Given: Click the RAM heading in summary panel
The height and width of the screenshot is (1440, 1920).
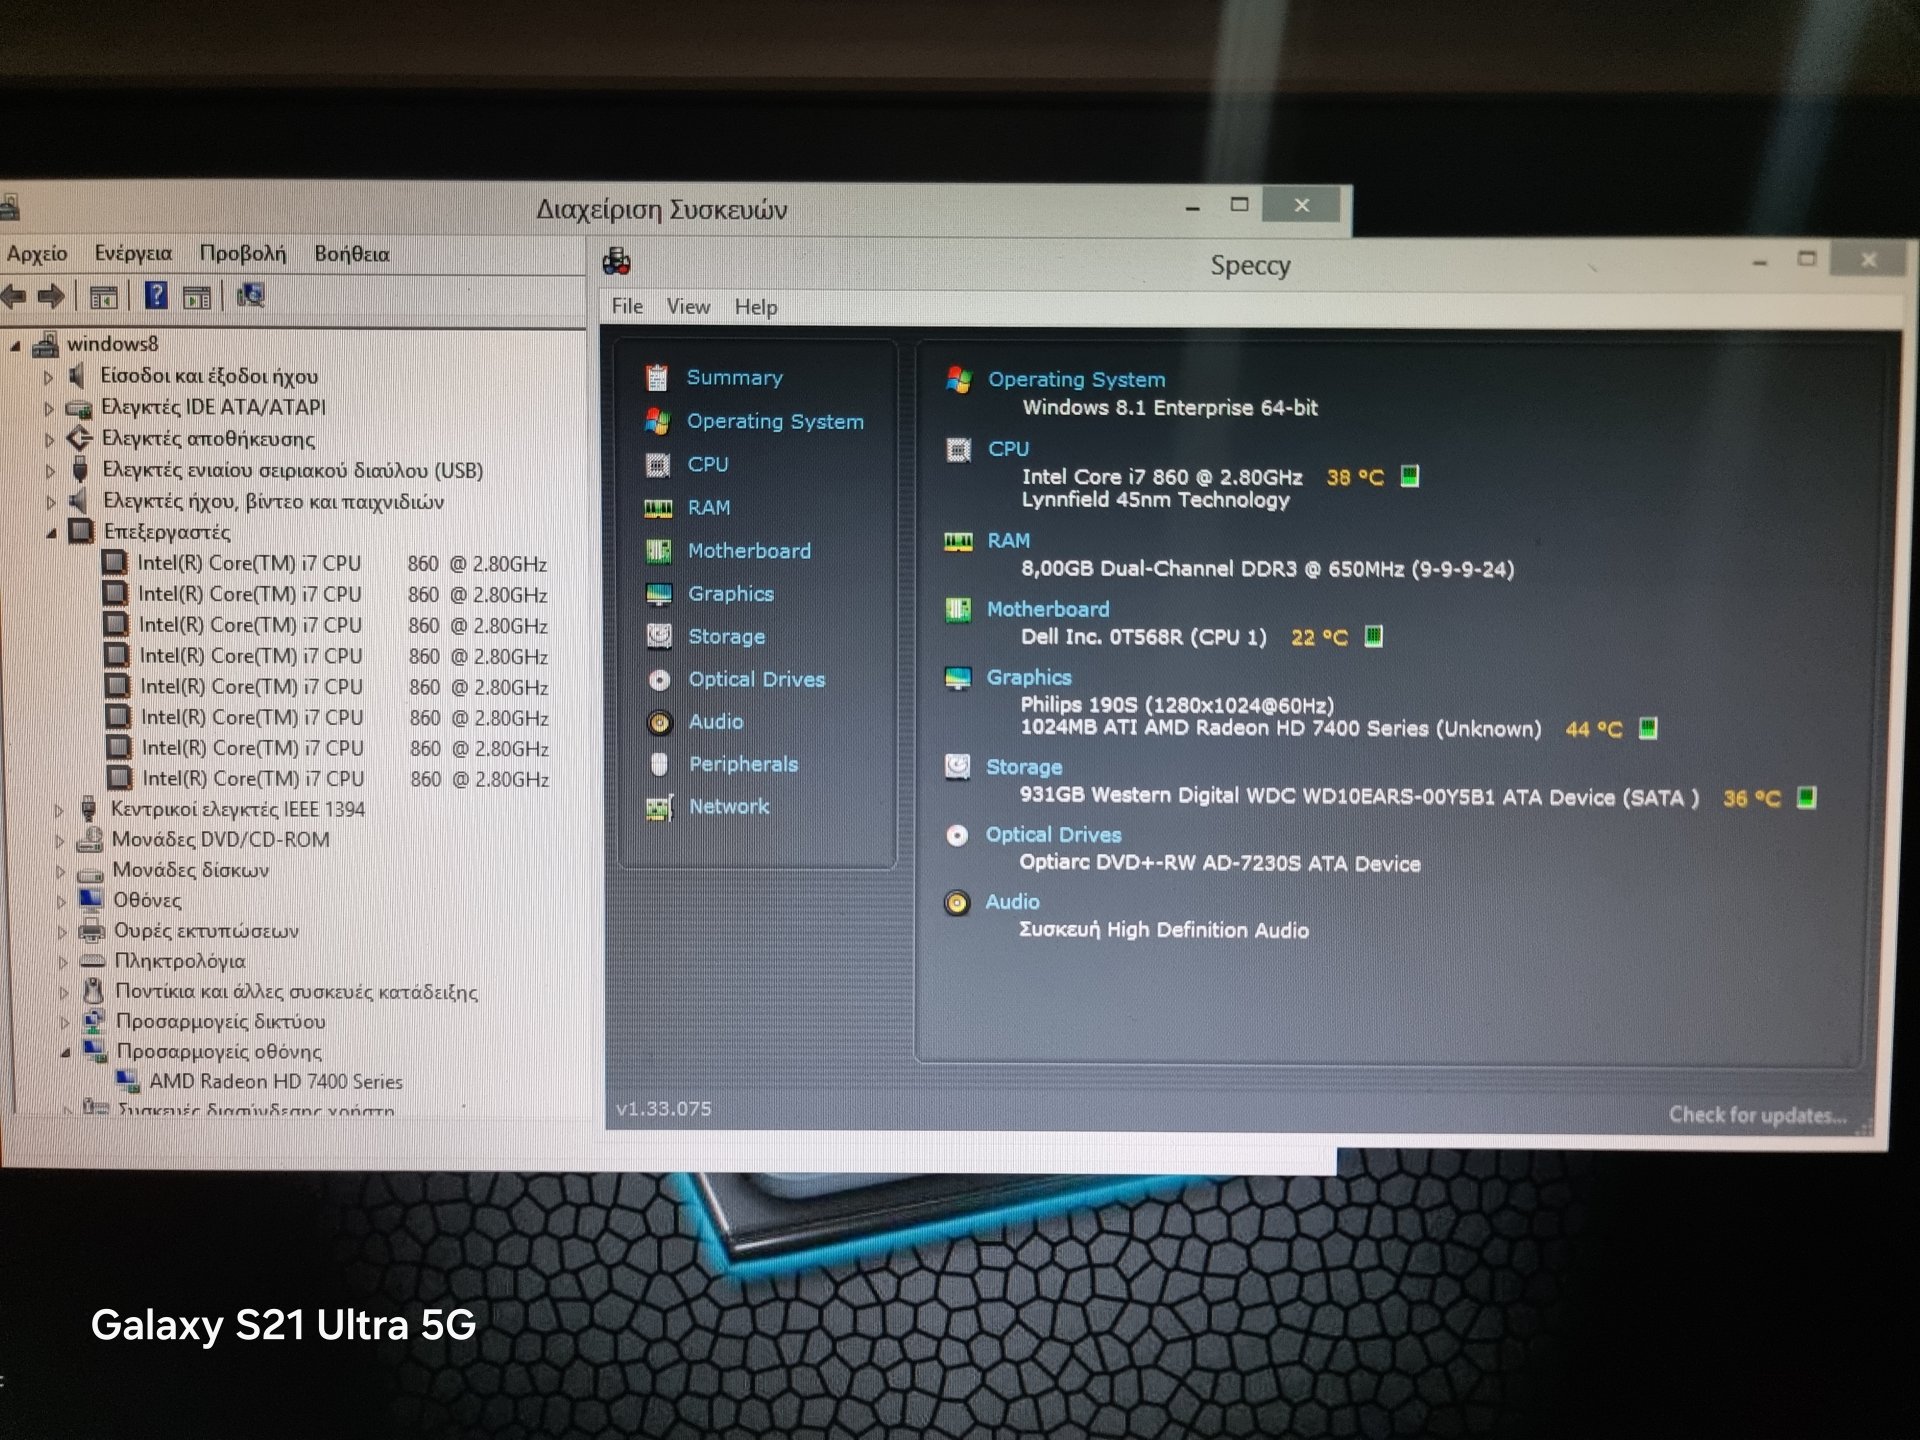Looking at the screenshot, I should coord(1008,541).
